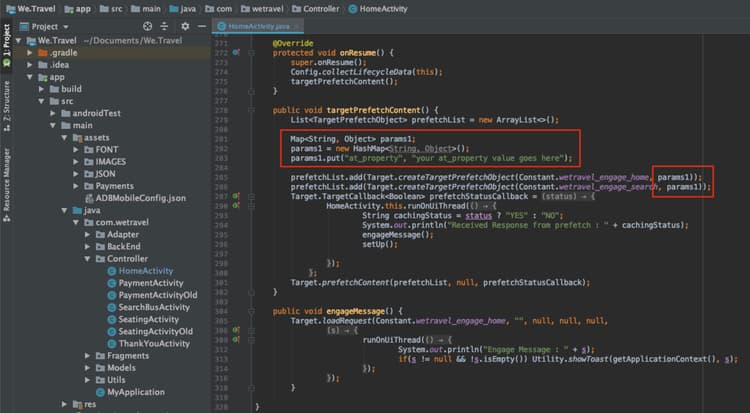Collapse the Controller folder
This screenshot has height=413, width=750.
(x=87, y=258)
